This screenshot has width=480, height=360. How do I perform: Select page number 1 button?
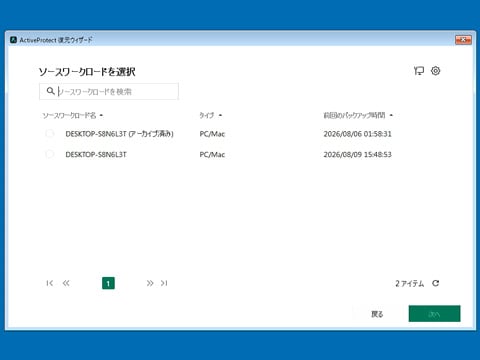point(108,283)
